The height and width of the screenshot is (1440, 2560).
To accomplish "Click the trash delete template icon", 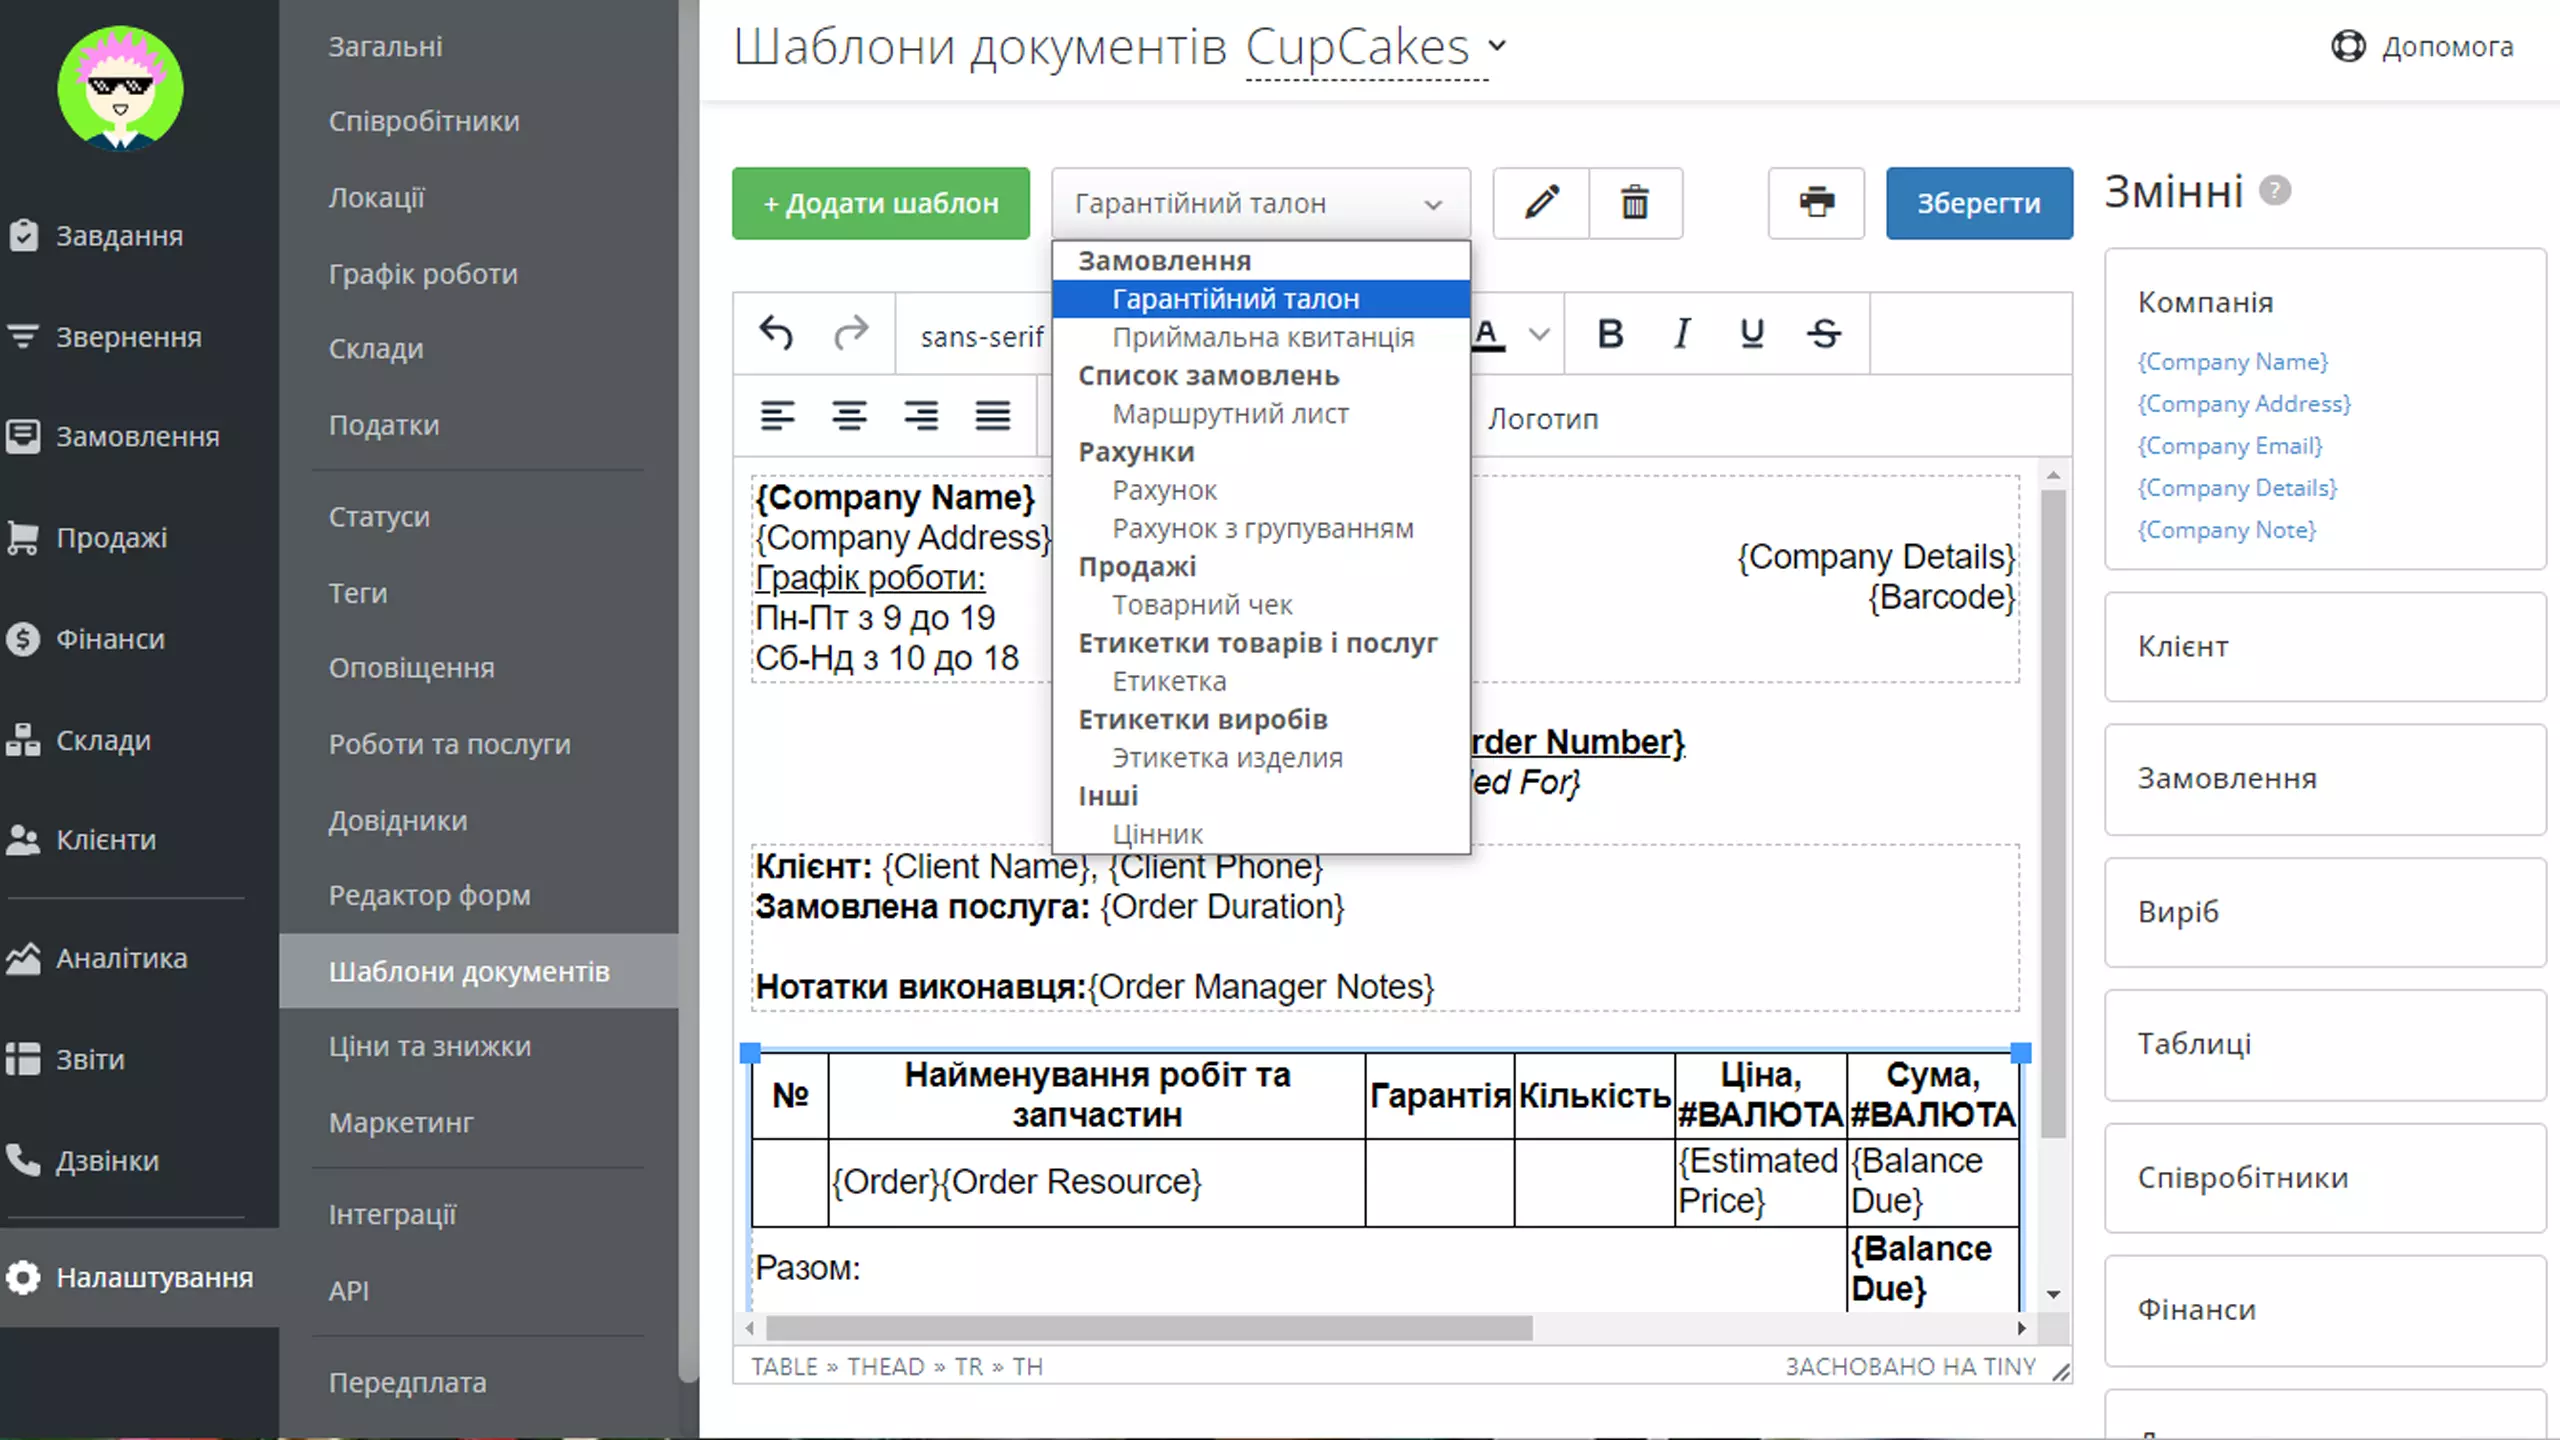I will pos(1635,203).
